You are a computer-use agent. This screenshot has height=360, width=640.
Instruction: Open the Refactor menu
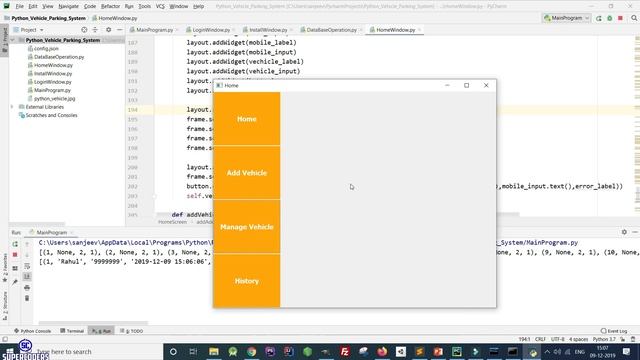tap(110, 7)
